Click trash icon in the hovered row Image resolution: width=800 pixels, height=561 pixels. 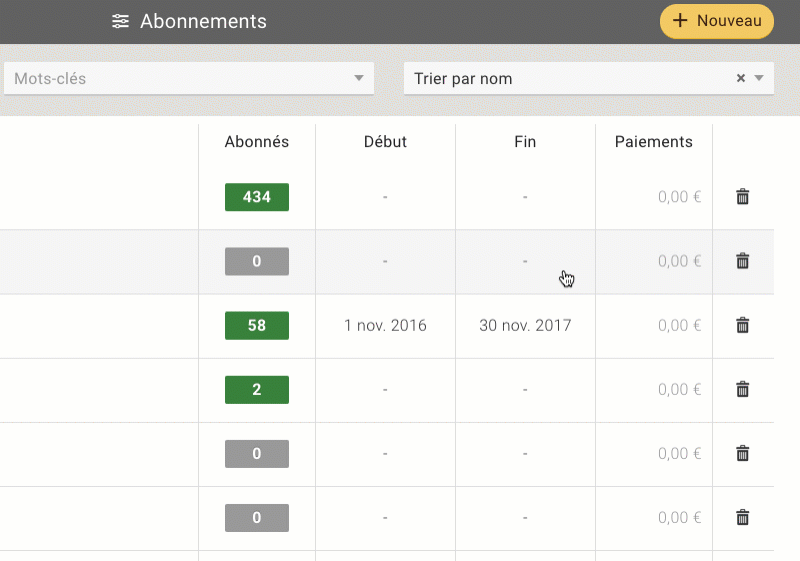point(742,261)
